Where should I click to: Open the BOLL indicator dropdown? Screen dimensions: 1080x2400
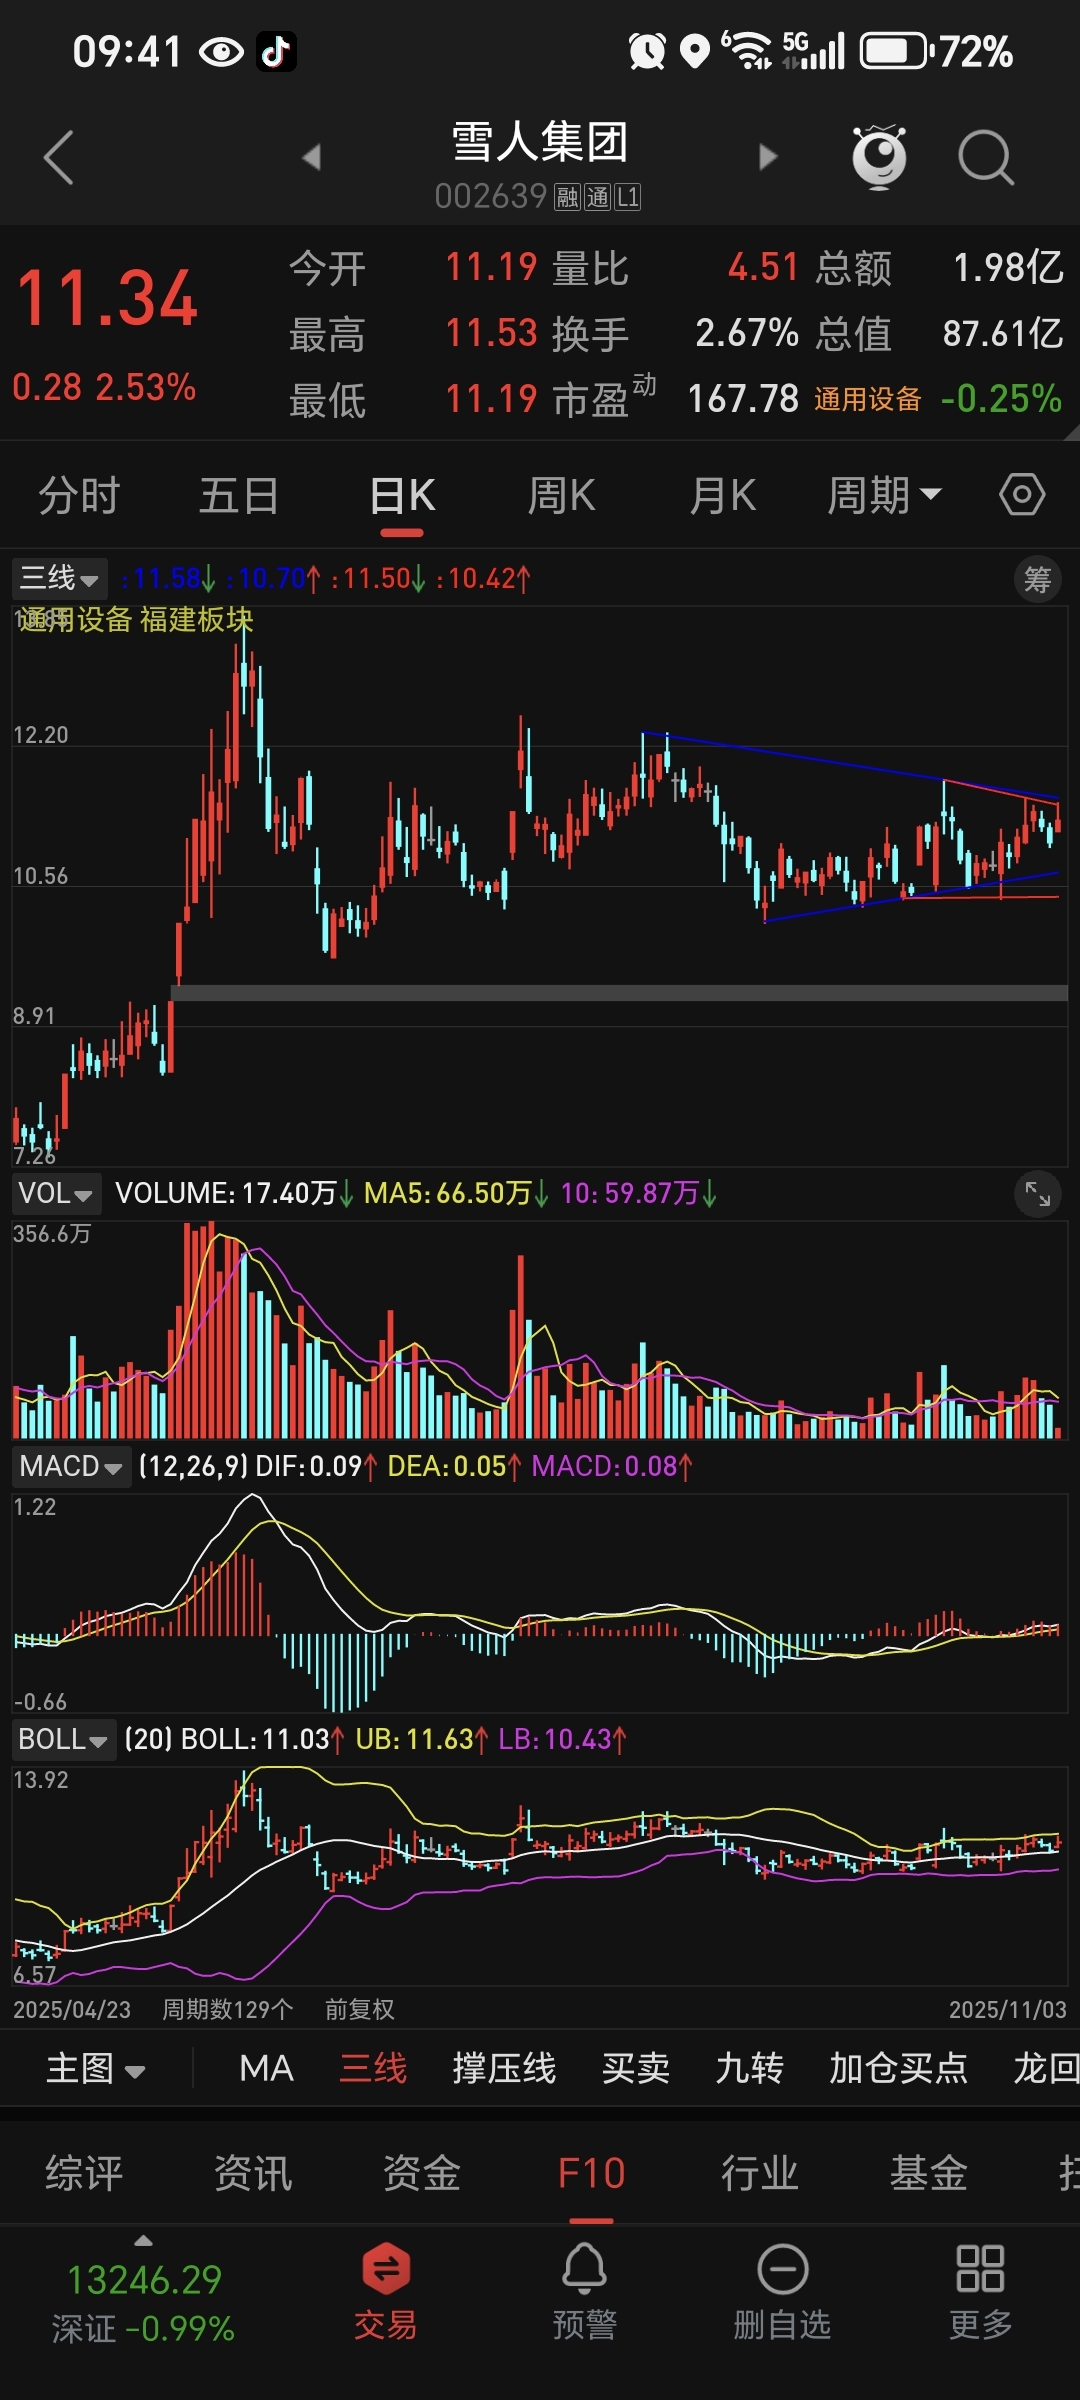(x=63, y=1739)
